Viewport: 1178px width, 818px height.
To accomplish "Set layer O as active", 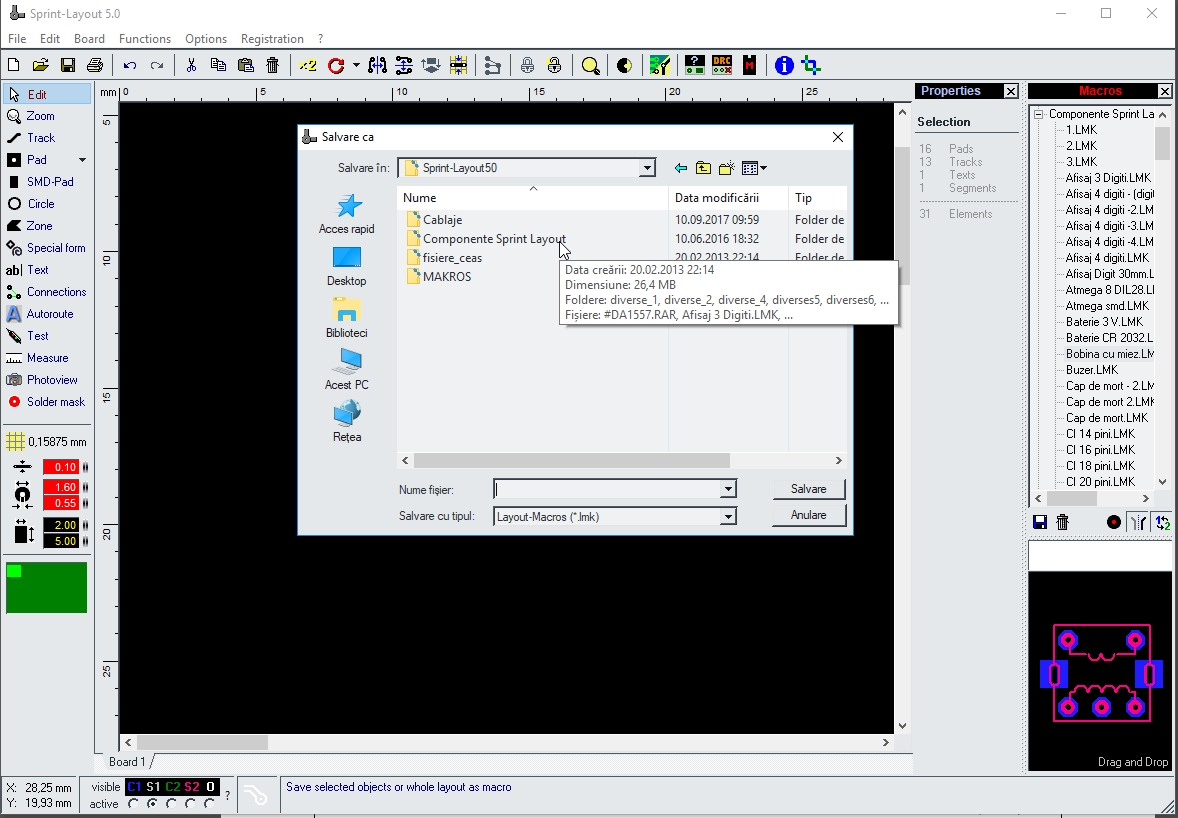I will click(x=210, y=804).
